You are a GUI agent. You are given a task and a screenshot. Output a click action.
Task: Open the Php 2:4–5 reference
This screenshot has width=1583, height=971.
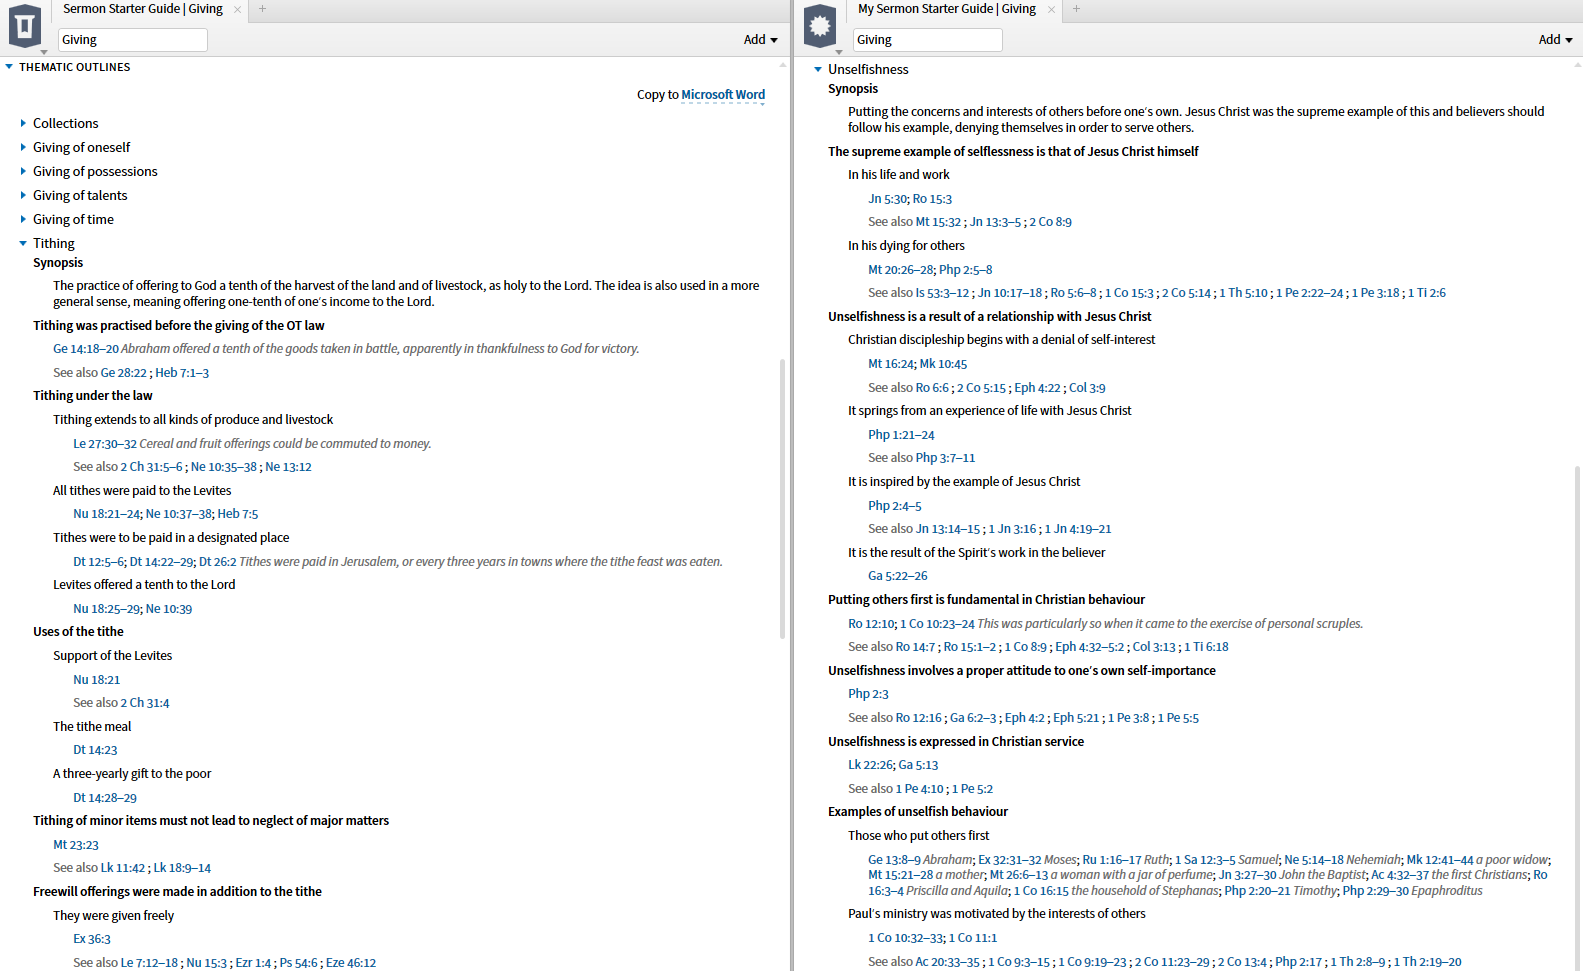895,506
